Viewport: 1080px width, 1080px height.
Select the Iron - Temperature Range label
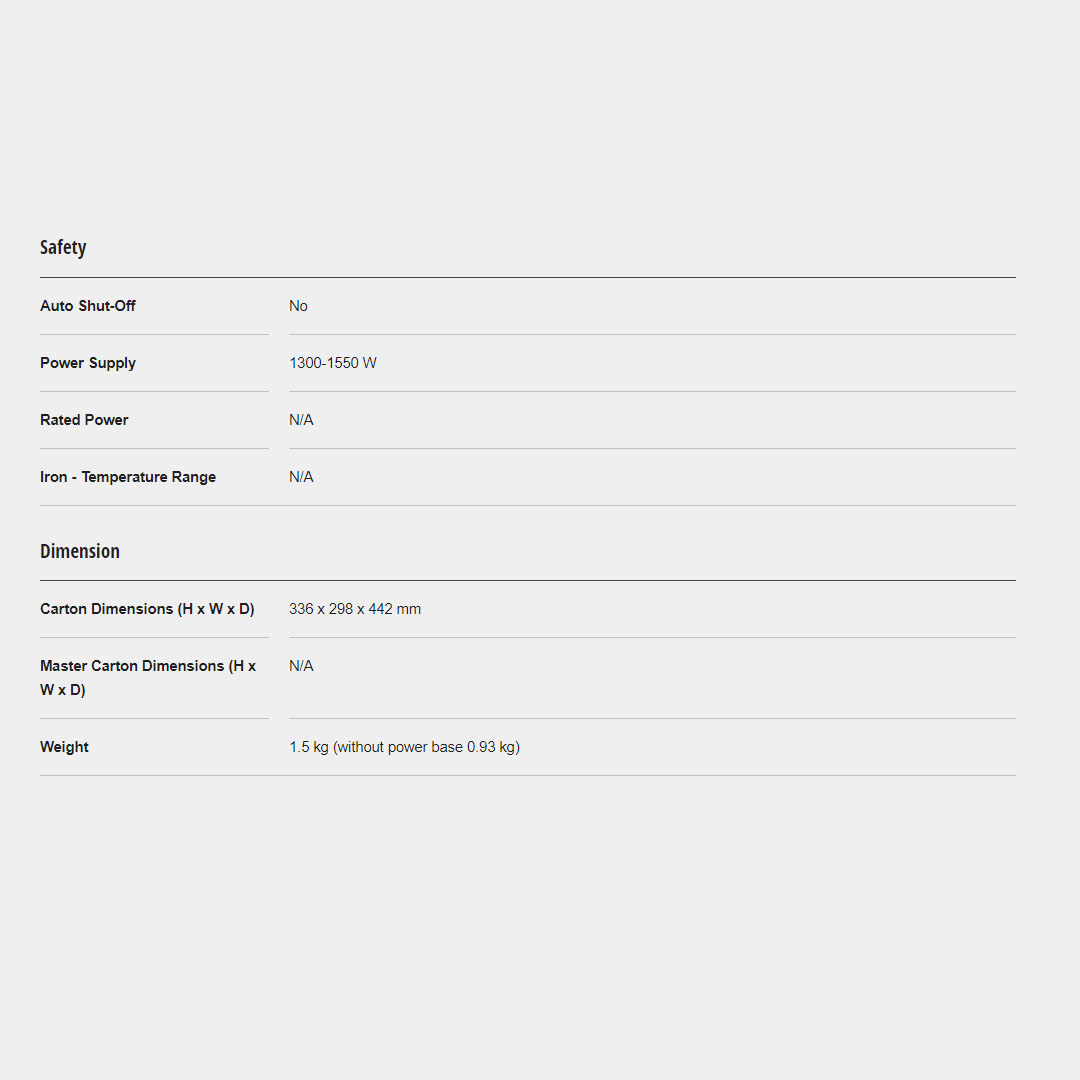[x=128, y=477]
